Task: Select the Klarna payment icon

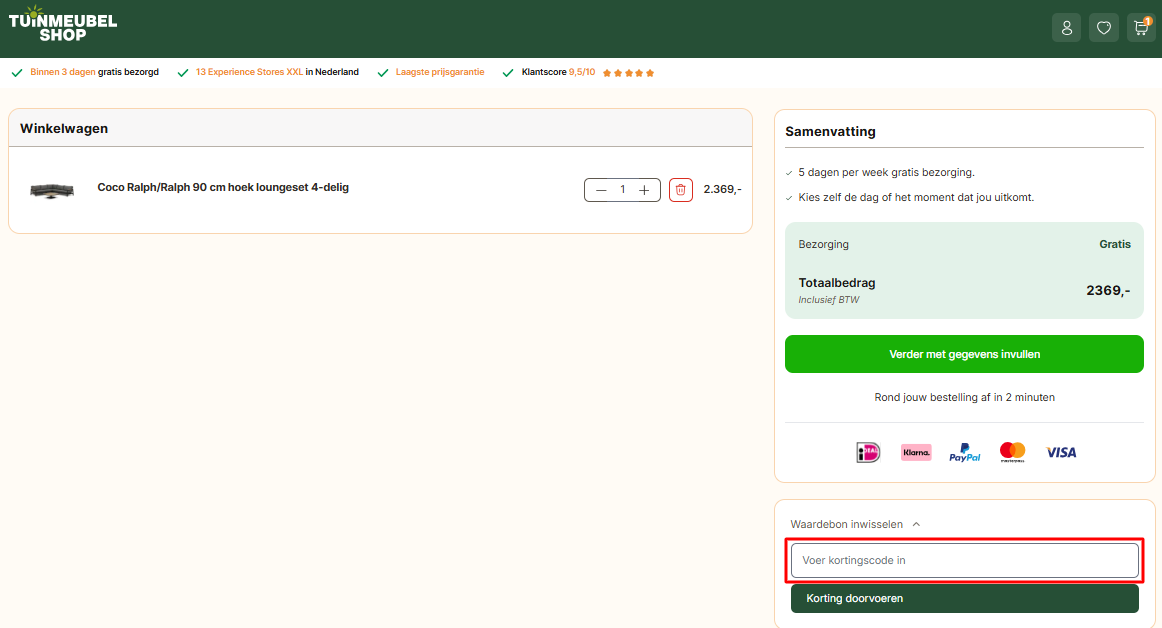Action: (916, 452)
